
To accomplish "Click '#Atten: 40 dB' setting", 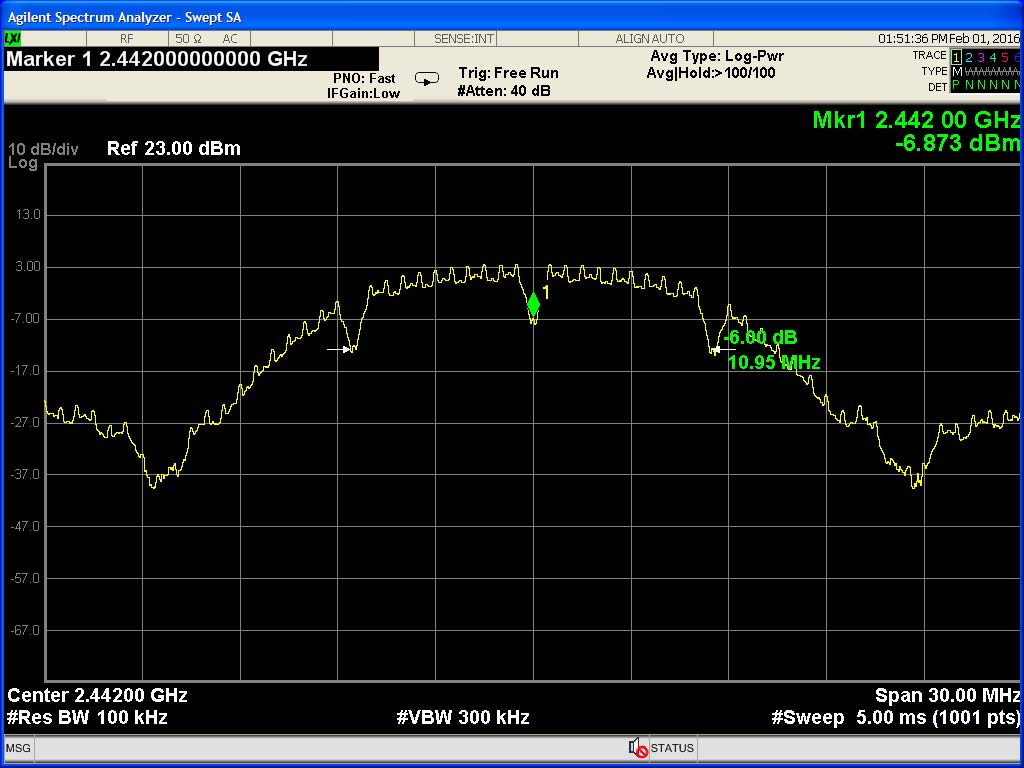I will (504, 91).
